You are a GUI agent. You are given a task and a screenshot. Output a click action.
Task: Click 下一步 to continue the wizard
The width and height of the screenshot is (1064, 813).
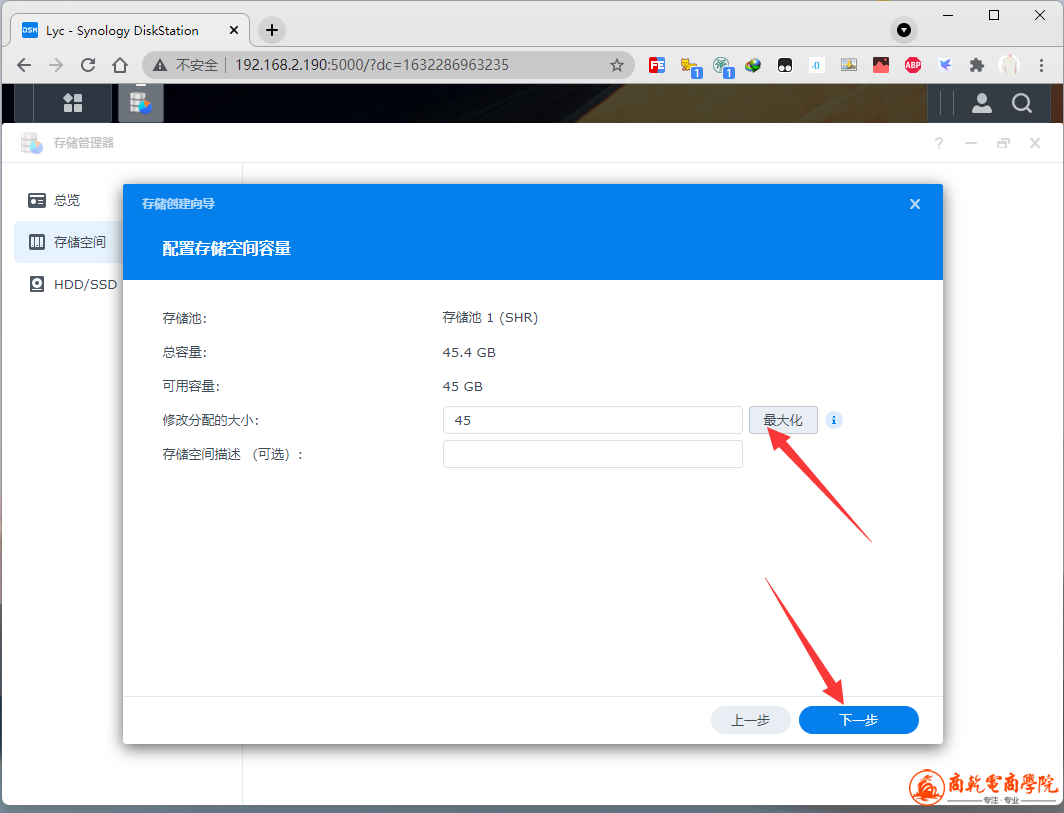point(858,720)
